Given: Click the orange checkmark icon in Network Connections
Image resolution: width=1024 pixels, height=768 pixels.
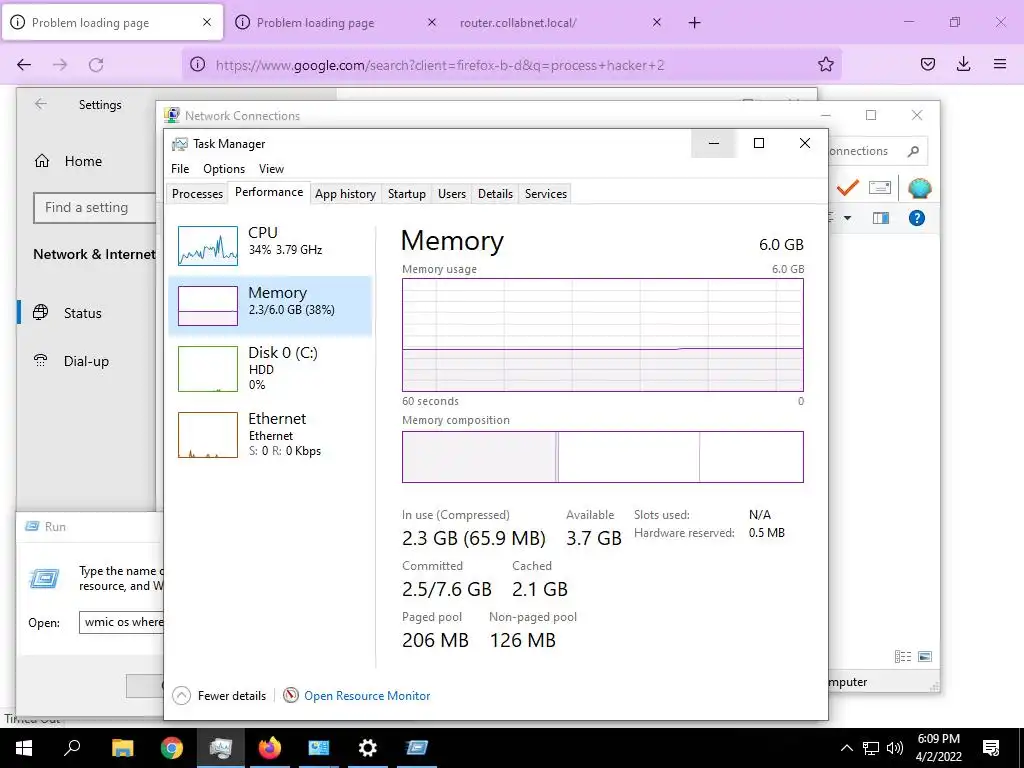Looking at the screenshot, I should [848, 188].
